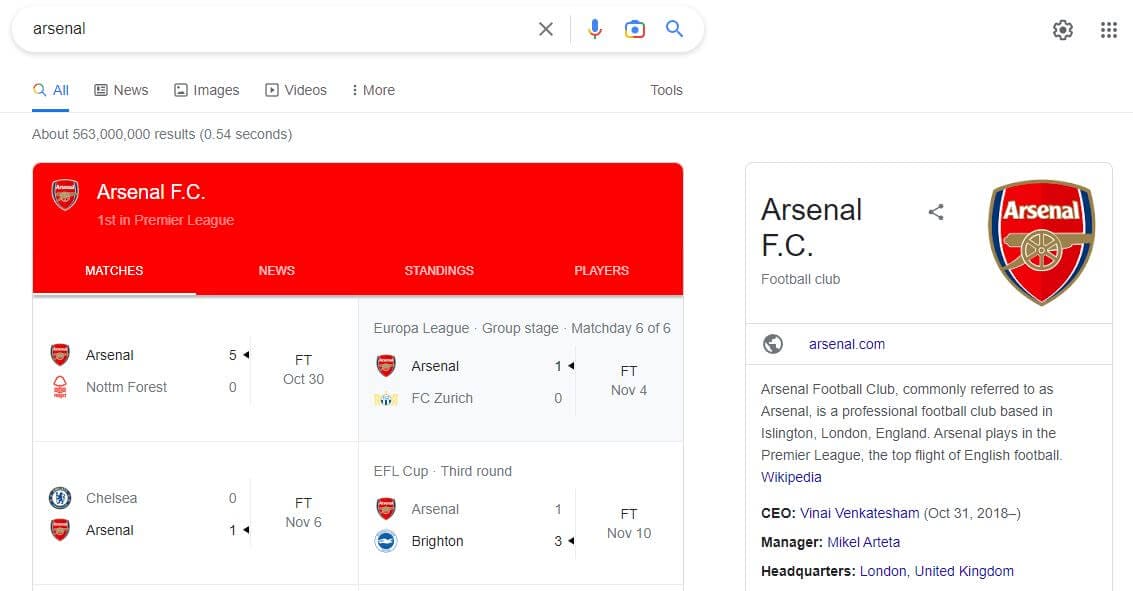The width and height of the screenshot is (1133, 591).
Task: Open the Videos results tab
Action: (296, 90)
